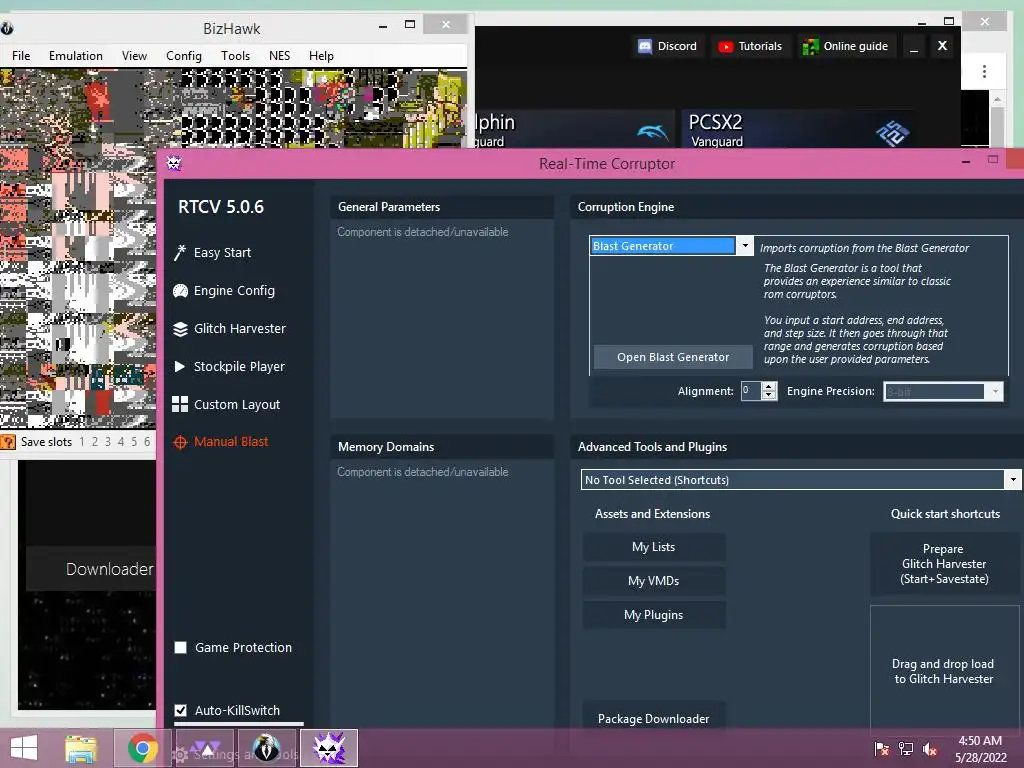Select BizHawk save slot 3
1024x768 pixels.
108,442
